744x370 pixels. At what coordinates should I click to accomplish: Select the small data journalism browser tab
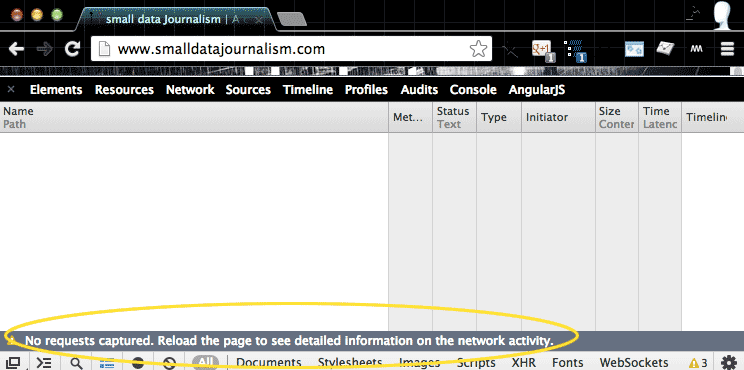[x=176, y=19]
